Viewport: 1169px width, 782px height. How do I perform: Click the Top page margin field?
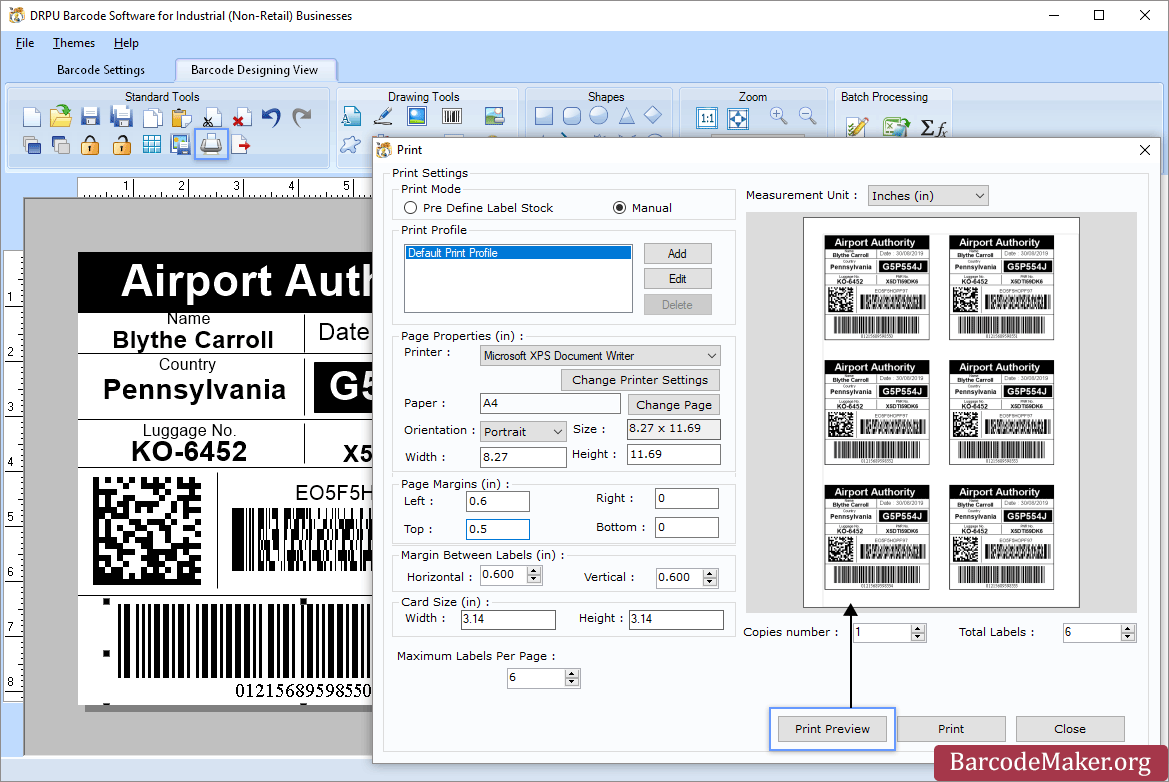(498, 529)
